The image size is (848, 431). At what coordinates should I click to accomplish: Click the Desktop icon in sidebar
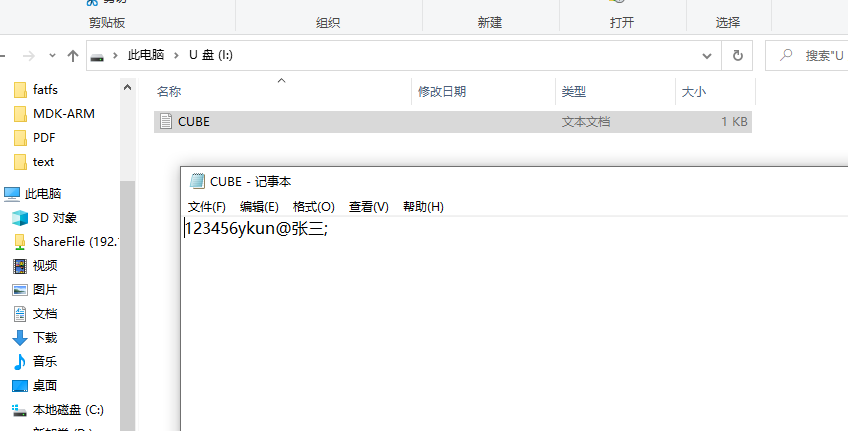pyautogui.click(x=20, y=386)
